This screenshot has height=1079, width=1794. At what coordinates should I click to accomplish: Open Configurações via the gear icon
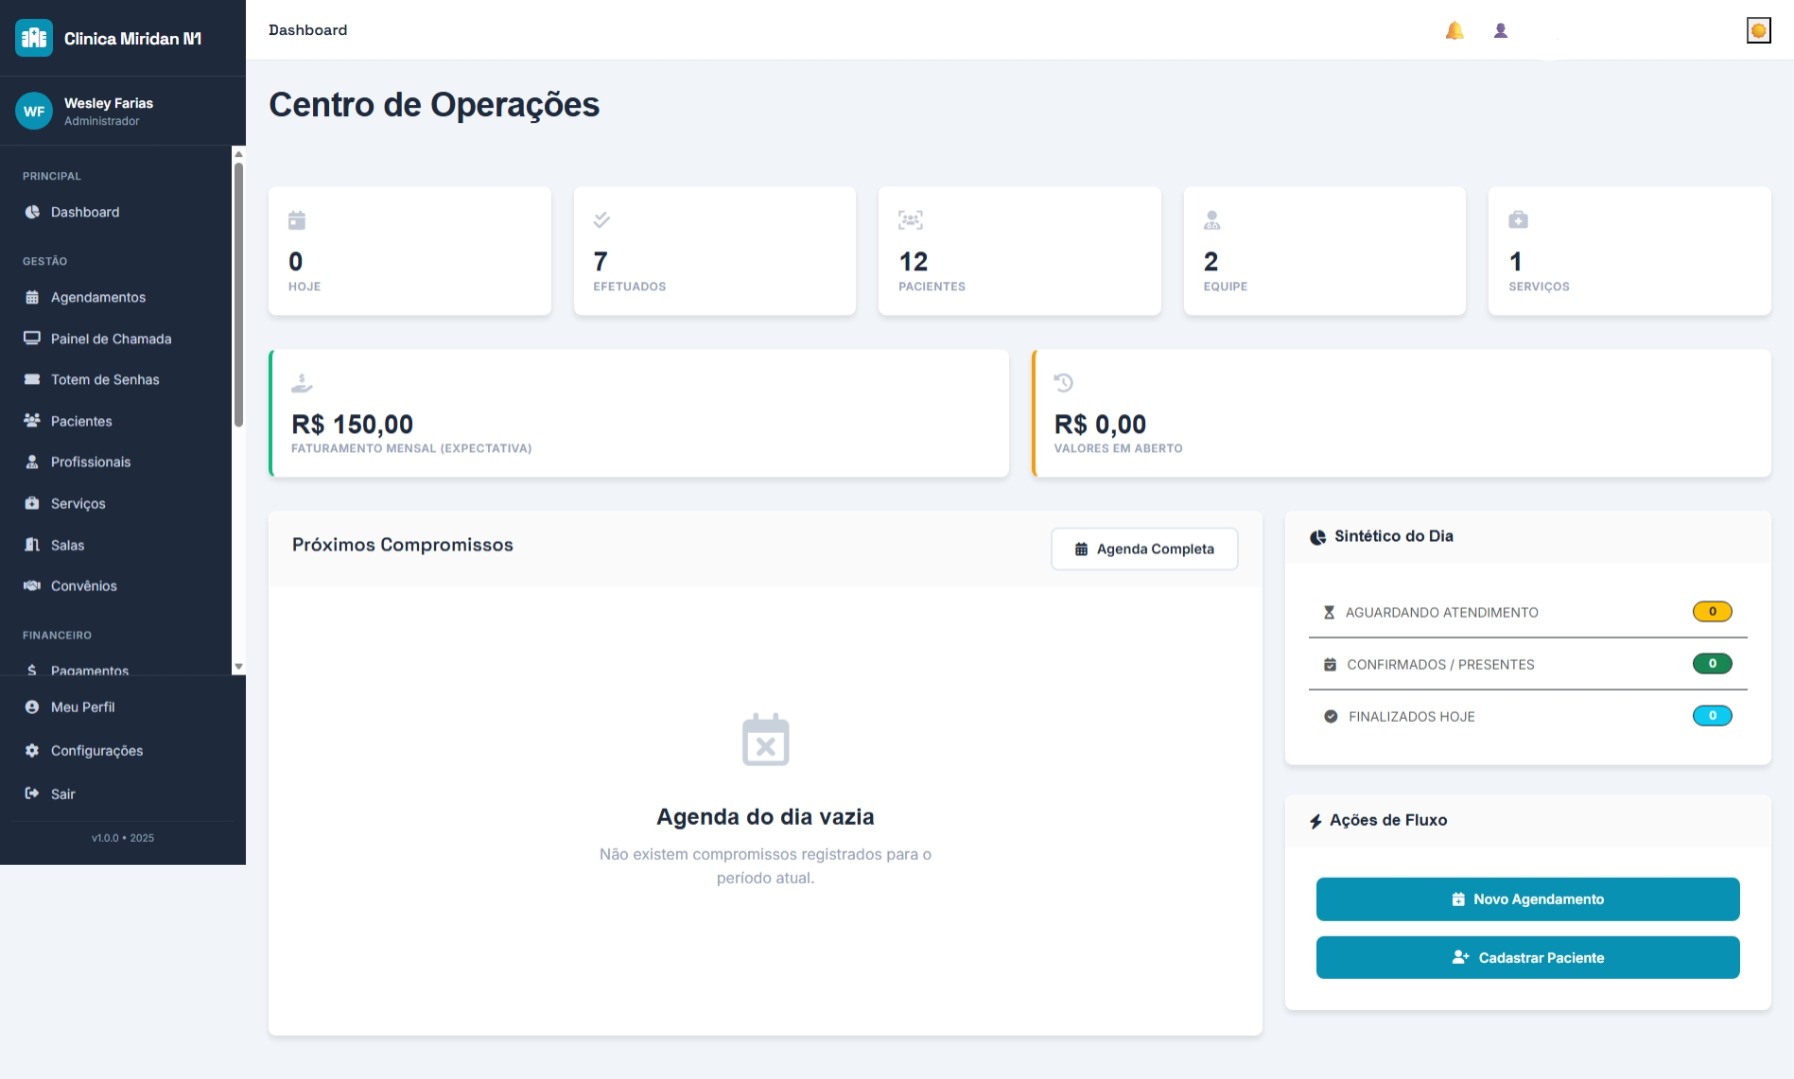coord(30,750)
